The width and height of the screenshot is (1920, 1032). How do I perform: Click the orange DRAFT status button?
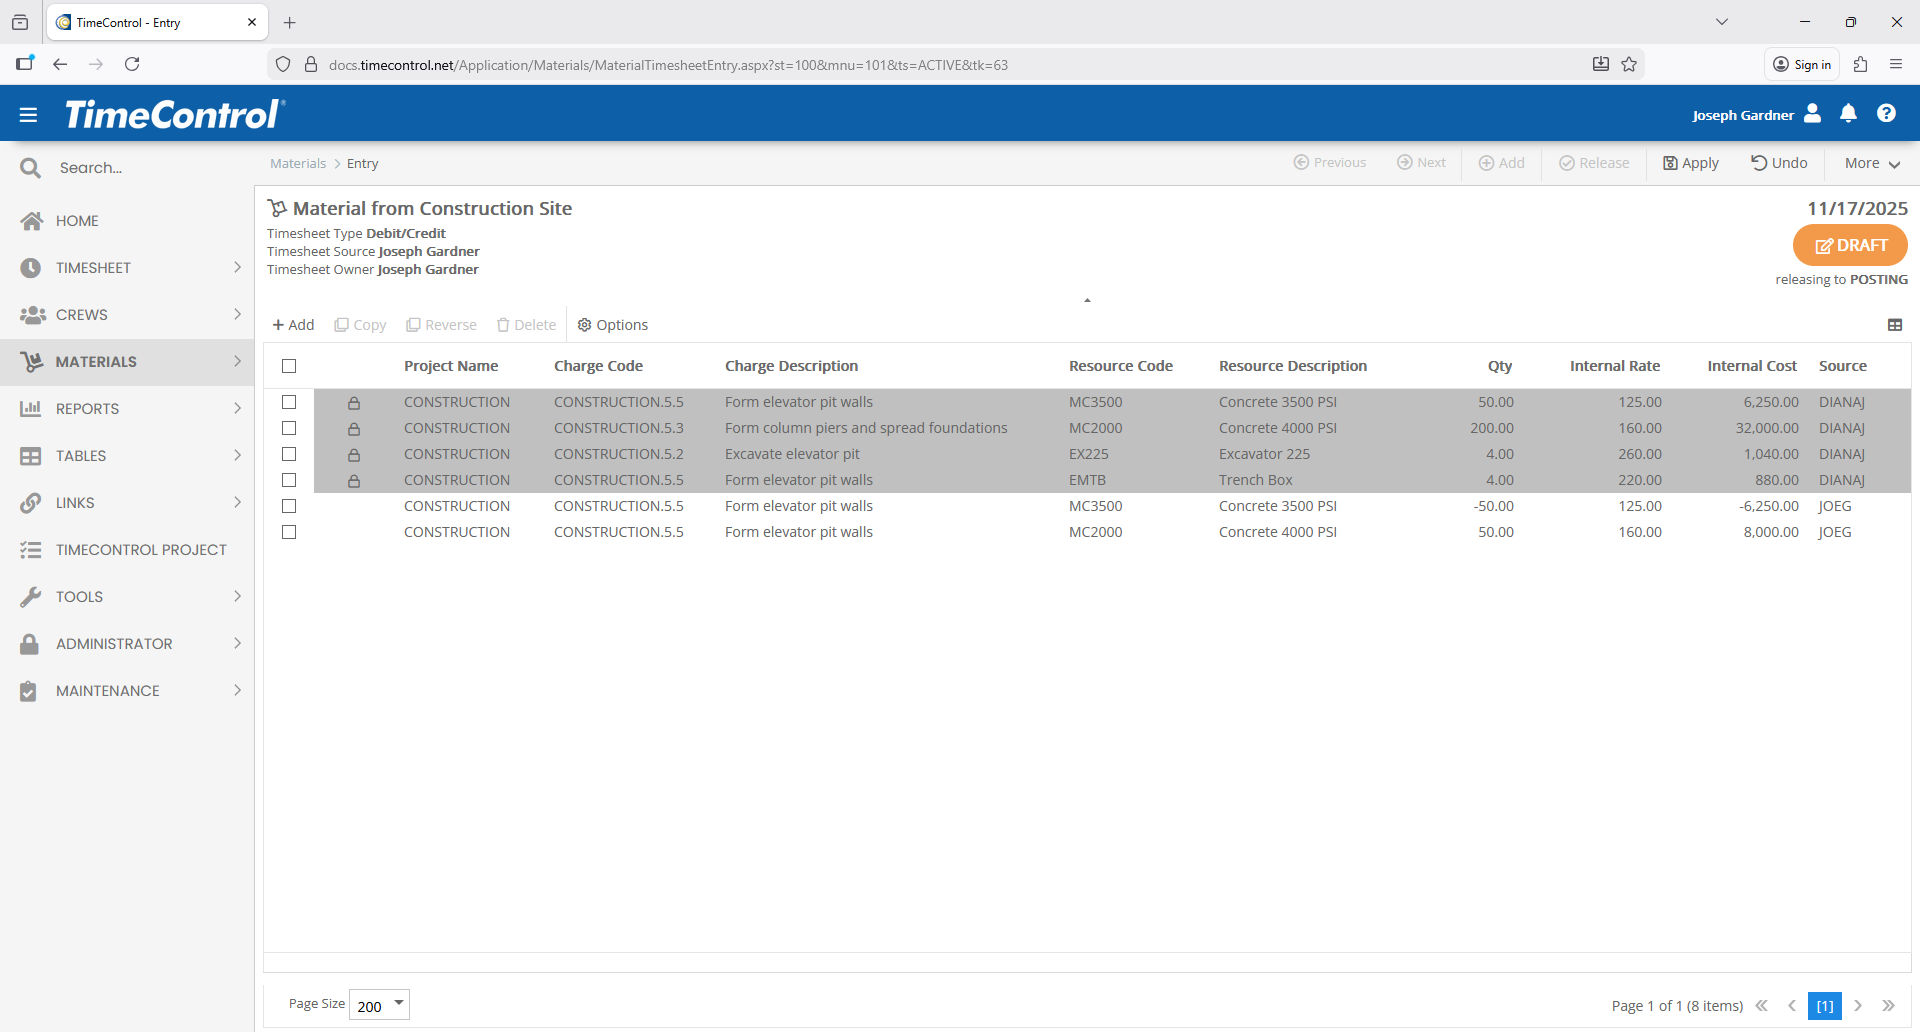1849,245
